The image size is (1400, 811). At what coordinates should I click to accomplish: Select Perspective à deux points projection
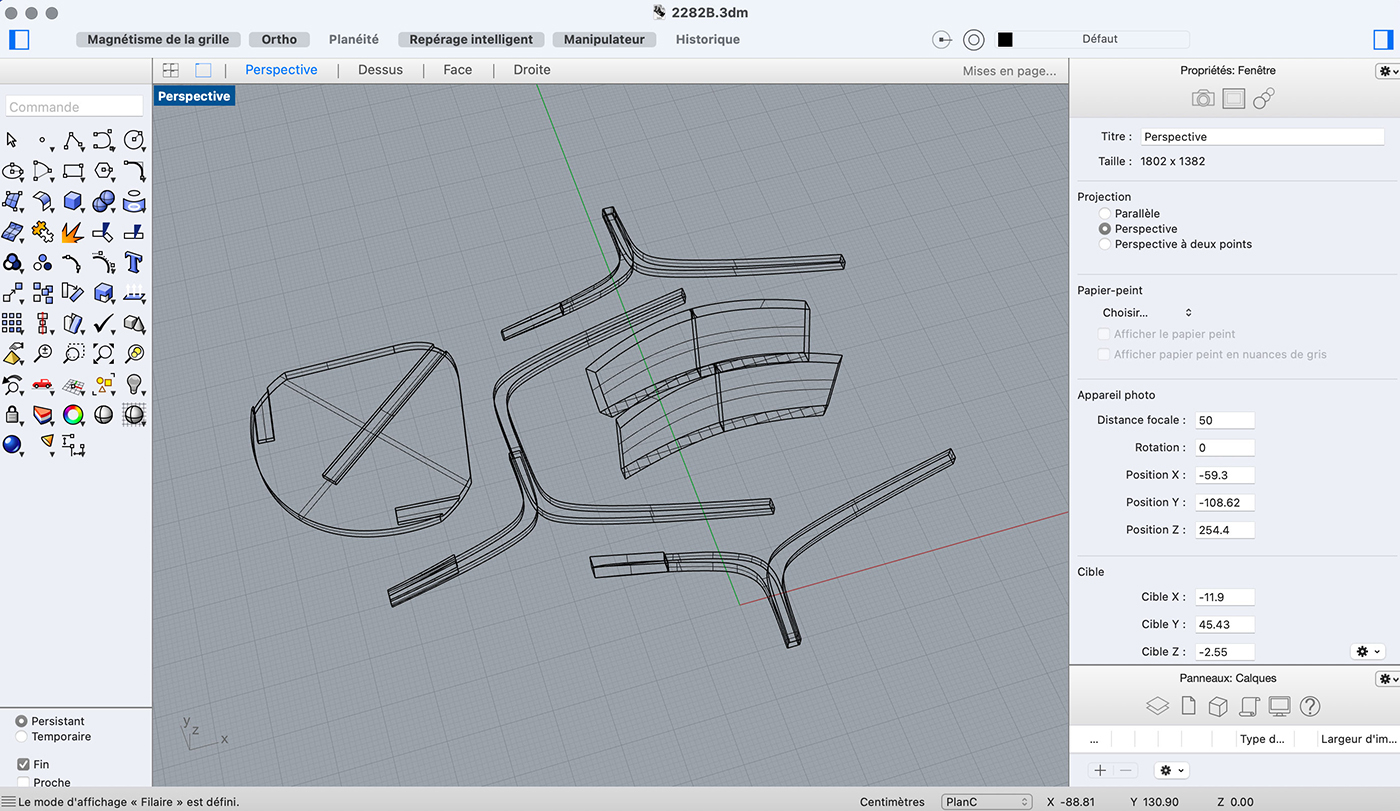coord(1105,244)
